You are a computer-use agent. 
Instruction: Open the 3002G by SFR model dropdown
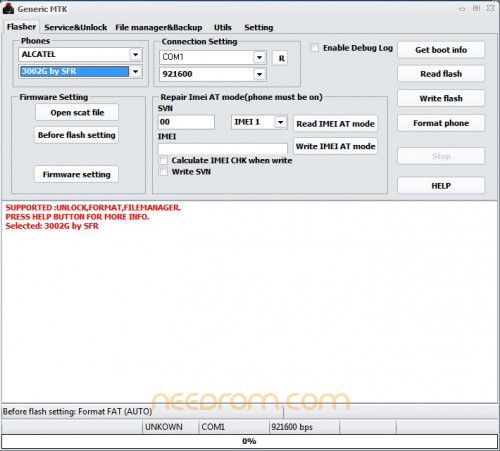(135, 71)
